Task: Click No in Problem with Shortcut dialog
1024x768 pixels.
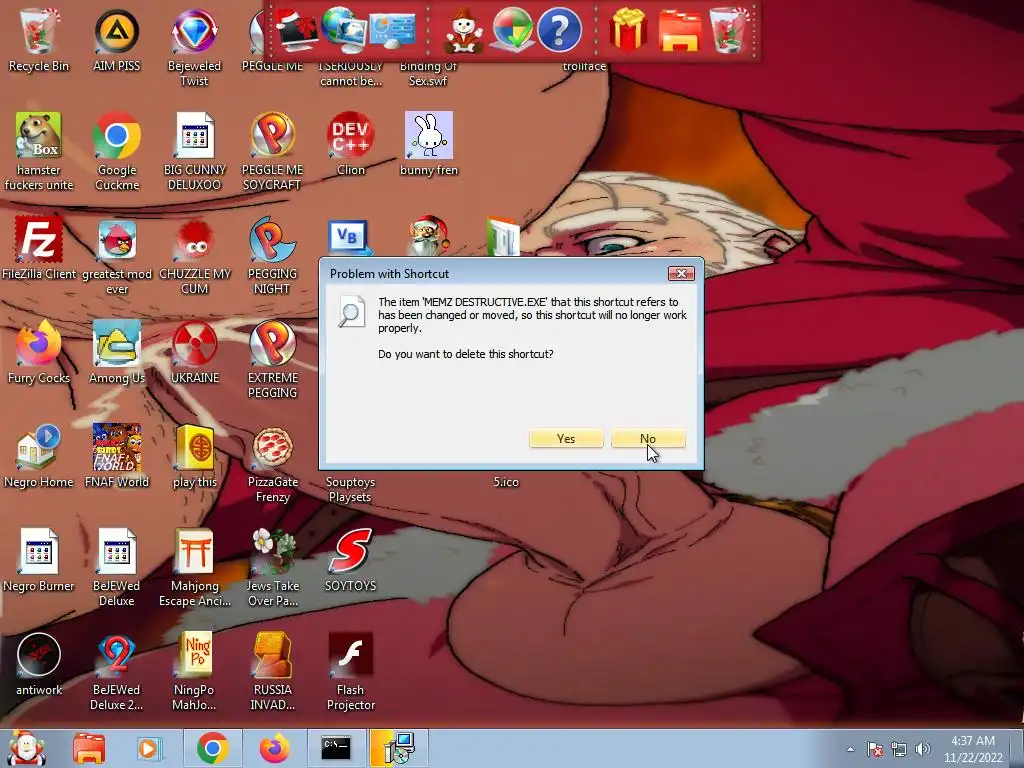Action: point(648,438)
